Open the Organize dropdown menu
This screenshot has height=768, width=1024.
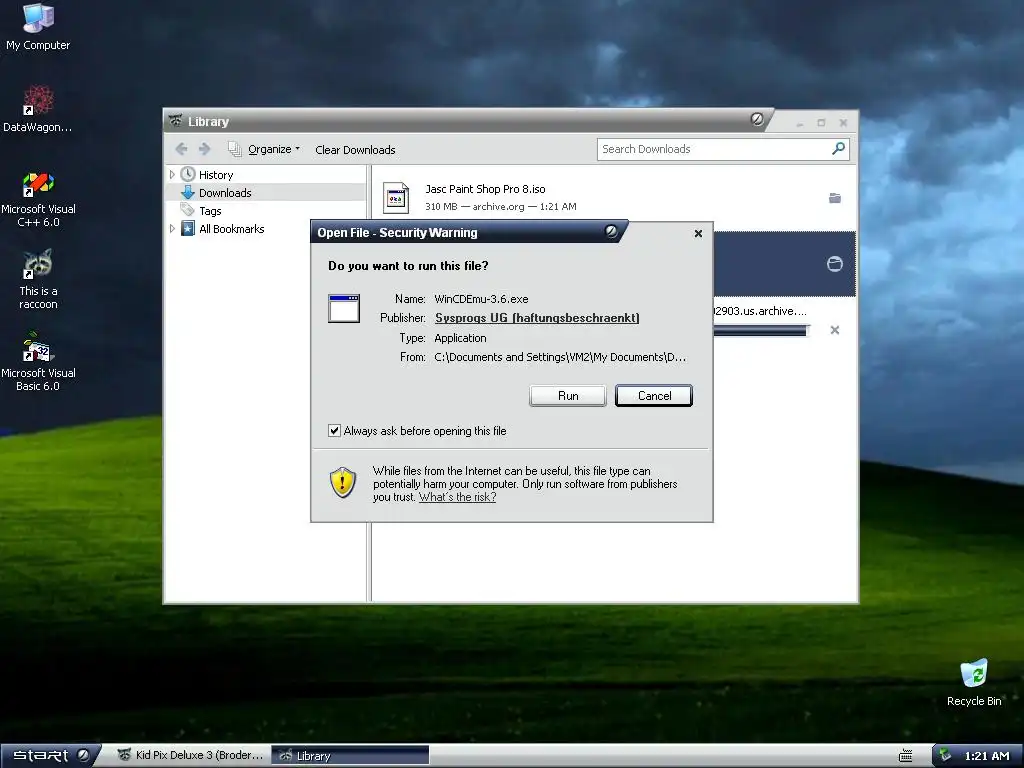[x=264, y=149]
